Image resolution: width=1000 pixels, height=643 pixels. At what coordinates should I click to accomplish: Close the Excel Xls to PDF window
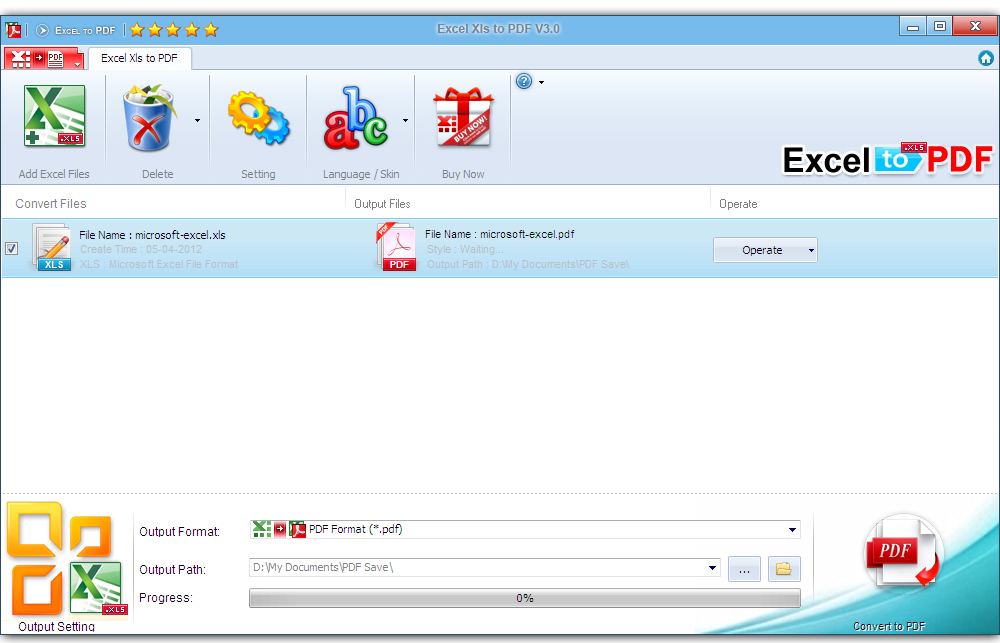coord(974,27)
